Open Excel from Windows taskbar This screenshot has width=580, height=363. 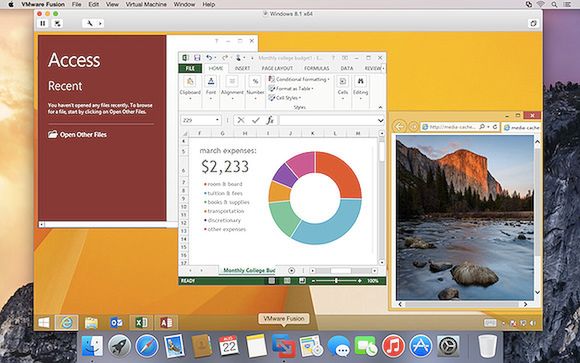click(x=141, y=323)
